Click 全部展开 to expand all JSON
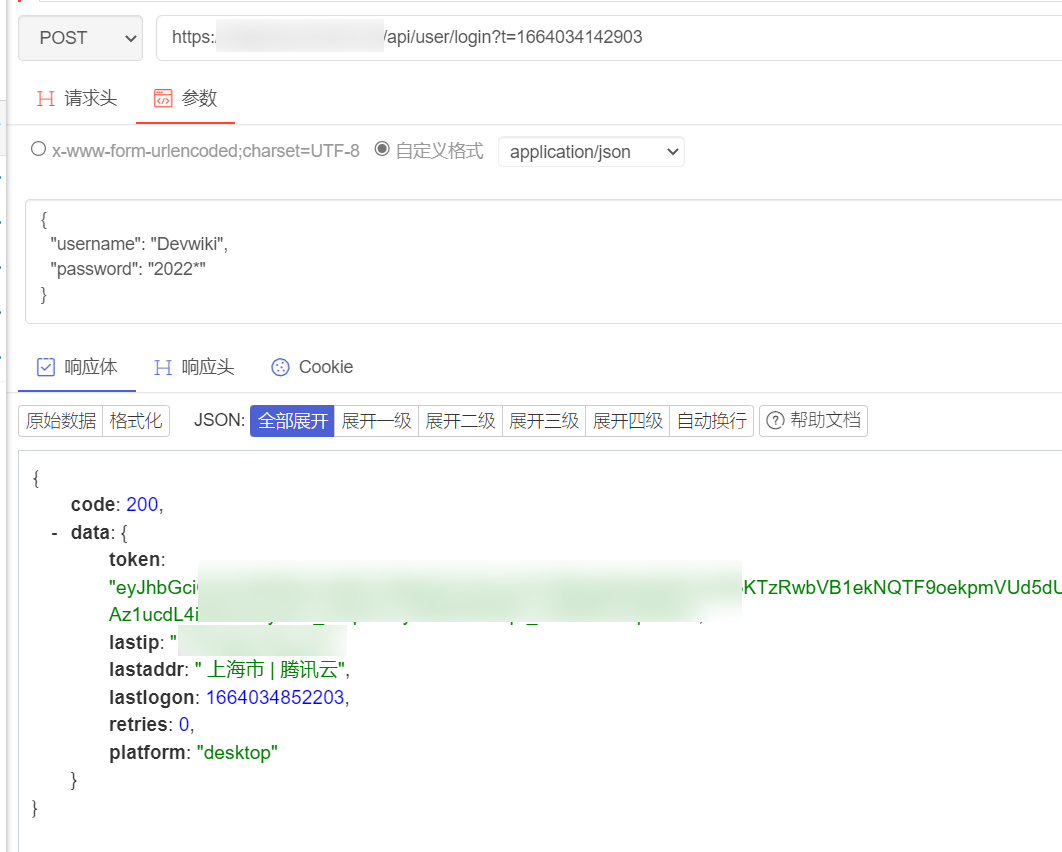Viewport: 1062px width, 852px height. (x=291, y=420)
